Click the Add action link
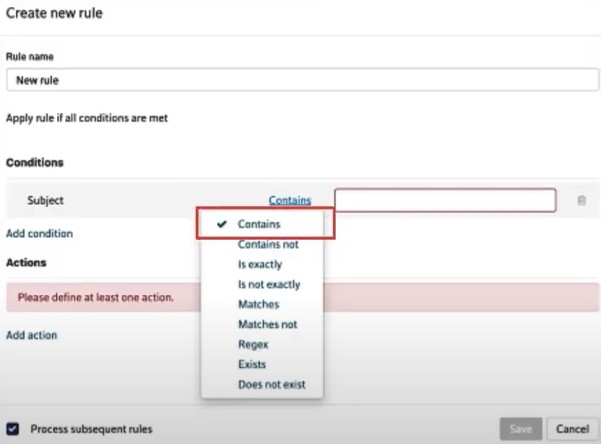Screen dimensions: 601x444 coord(31,335)
